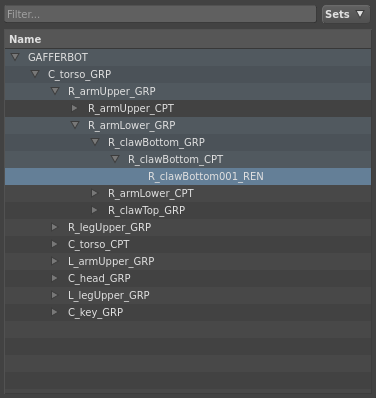Select the R_armLower_CPT row
The height and width of the screenshot is (398, 376).
pyautogui.click(x=188, y=193)
